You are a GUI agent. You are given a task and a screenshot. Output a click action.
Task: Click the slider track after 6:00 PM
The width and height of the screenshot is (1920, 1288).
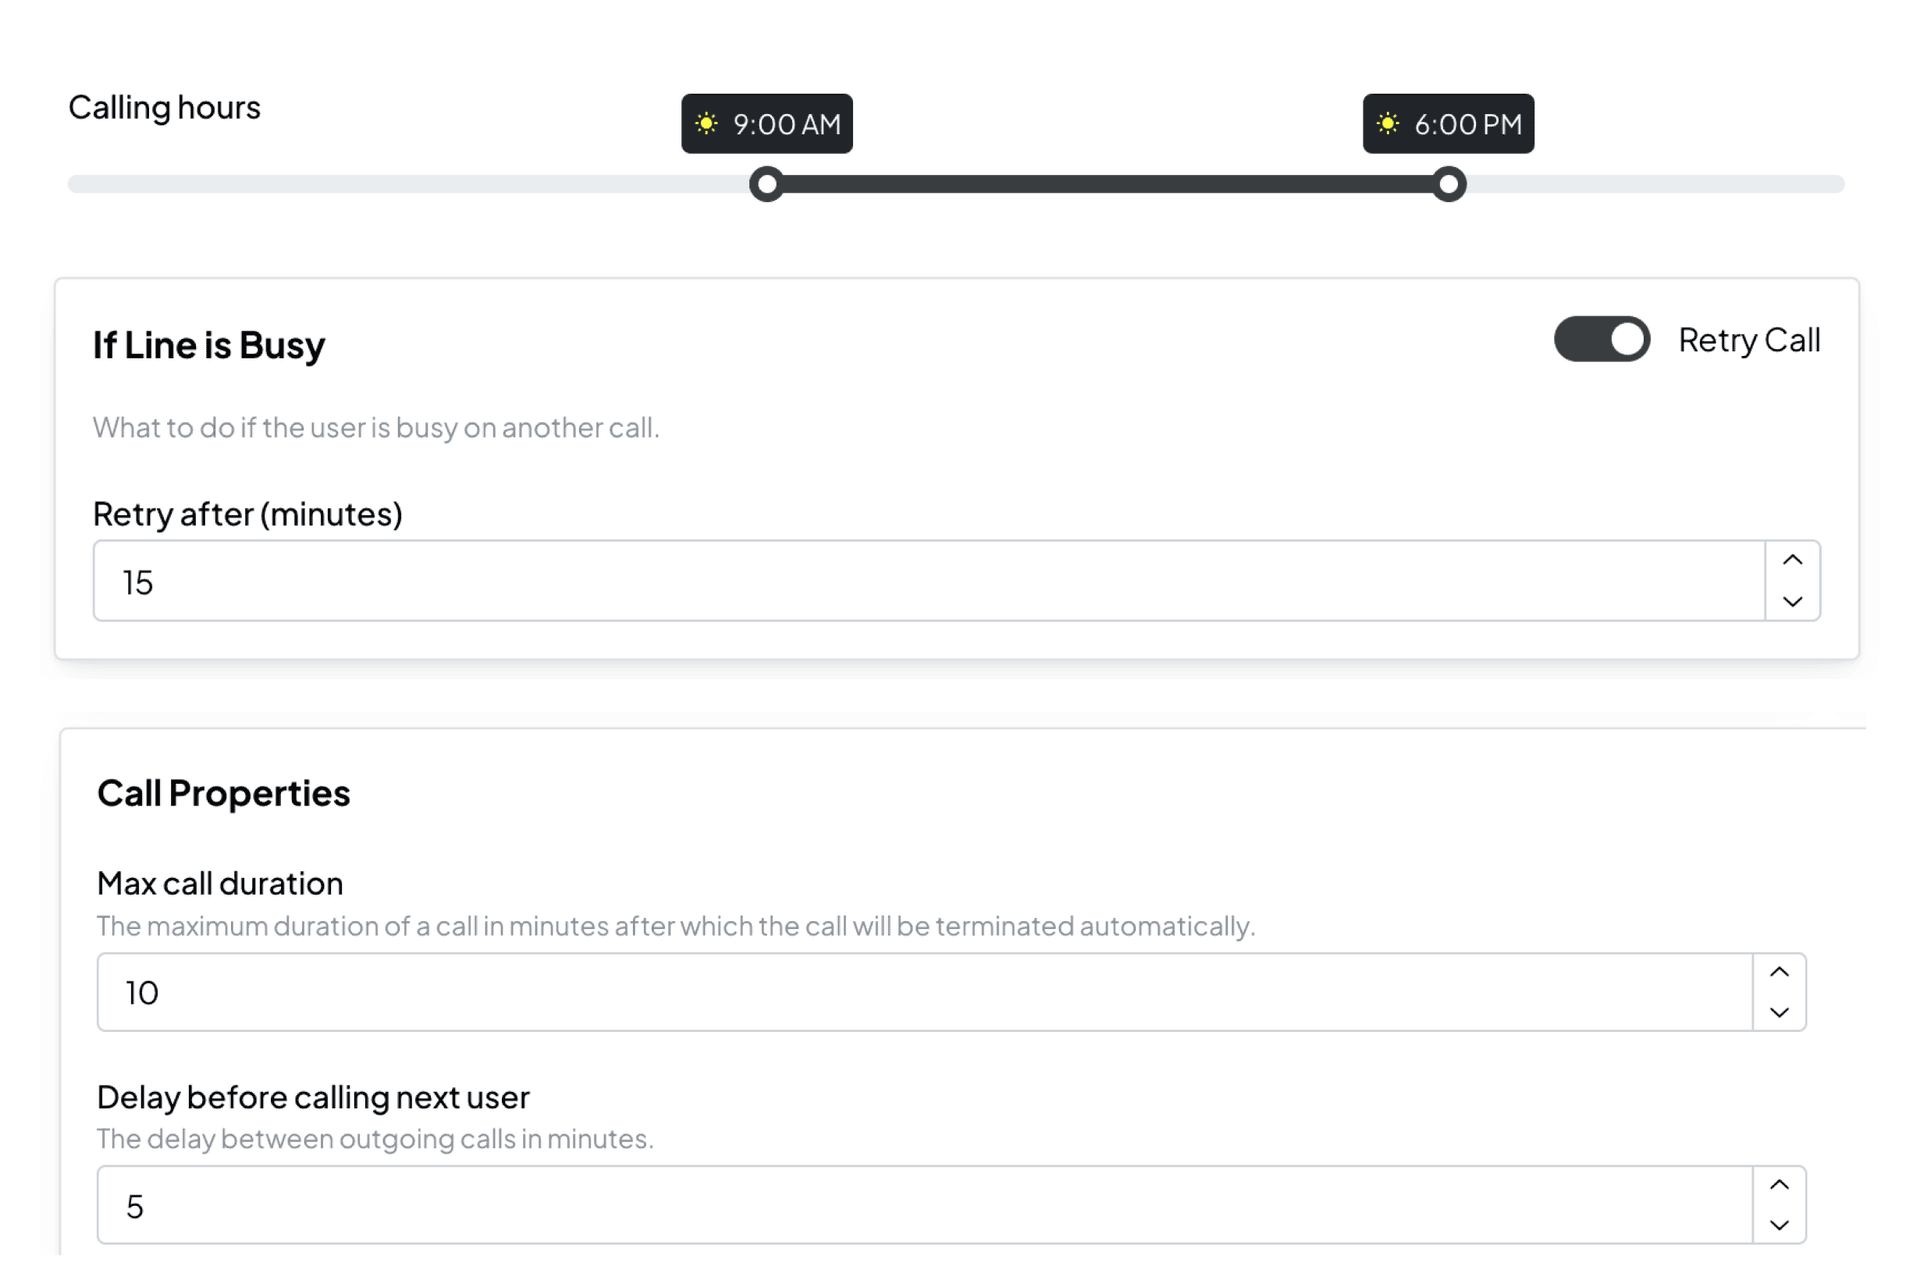tap(1650, 185)
